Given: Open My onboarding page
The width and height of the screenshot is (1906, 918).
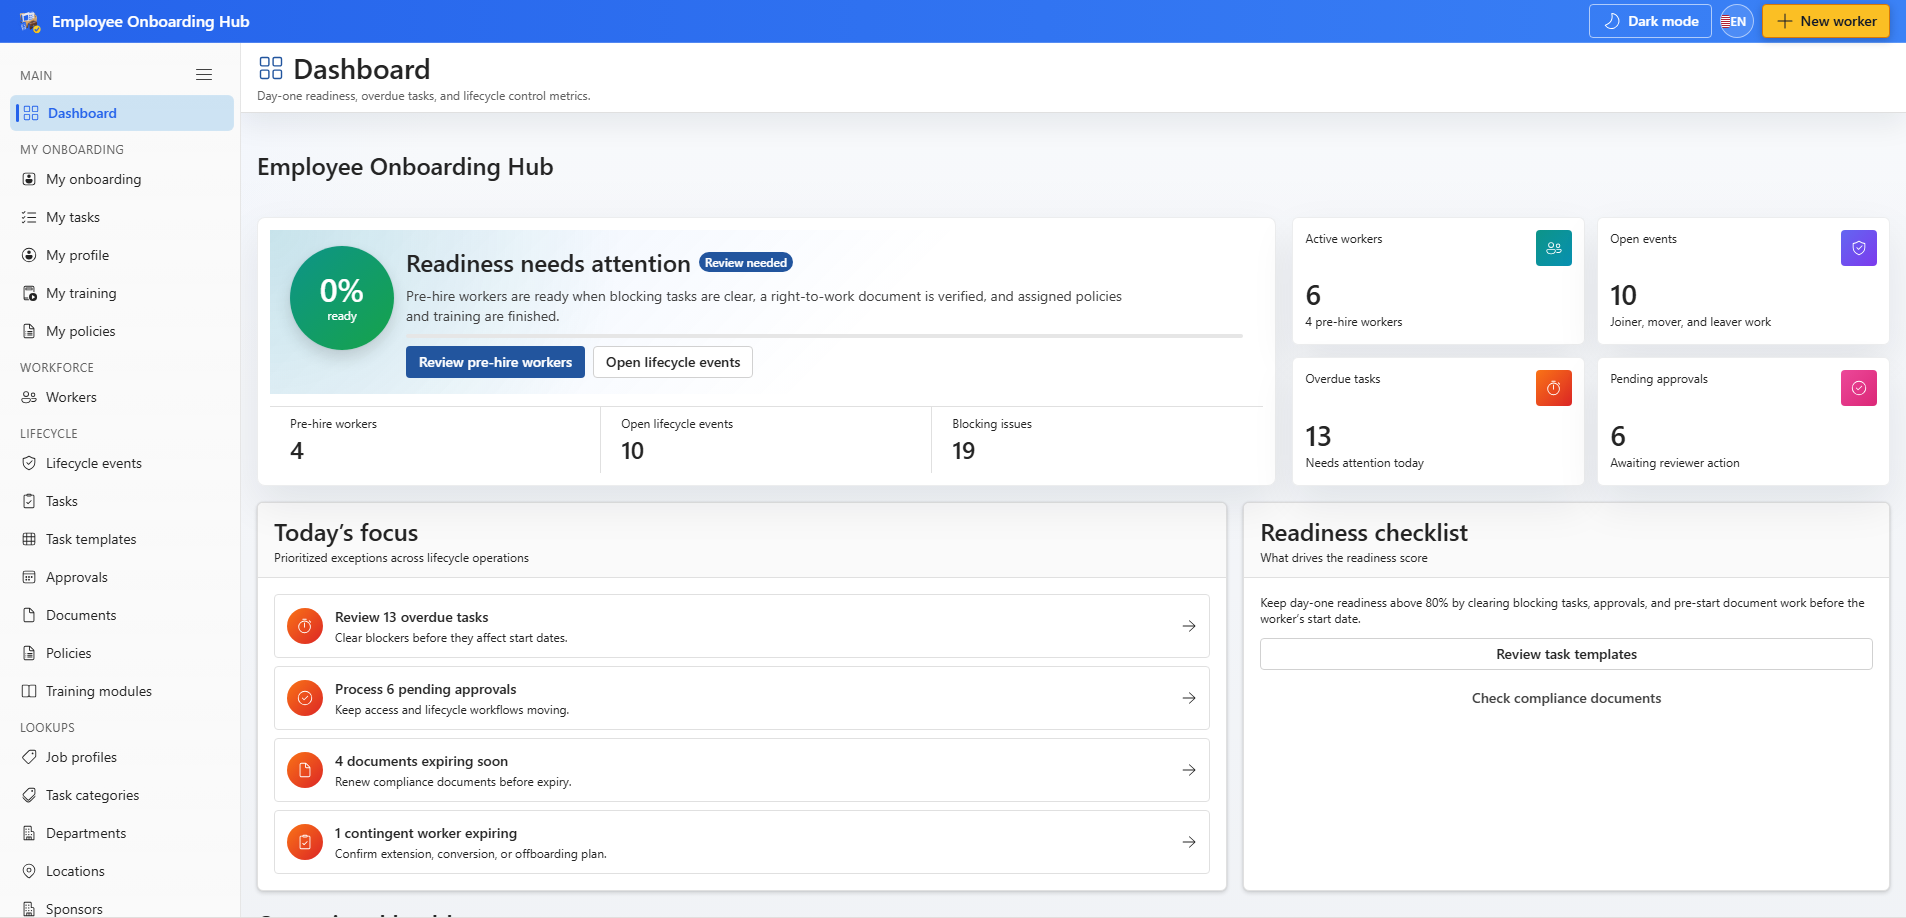Looking at the screenshot, I should (122, 179).
